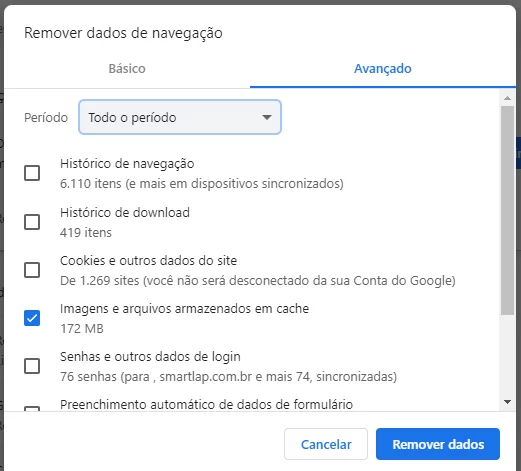The width and height of the screenshot is (521, 471).
Task: Toggle Preenchimento automático de dados checkbox
Action: tap(32, 409)
